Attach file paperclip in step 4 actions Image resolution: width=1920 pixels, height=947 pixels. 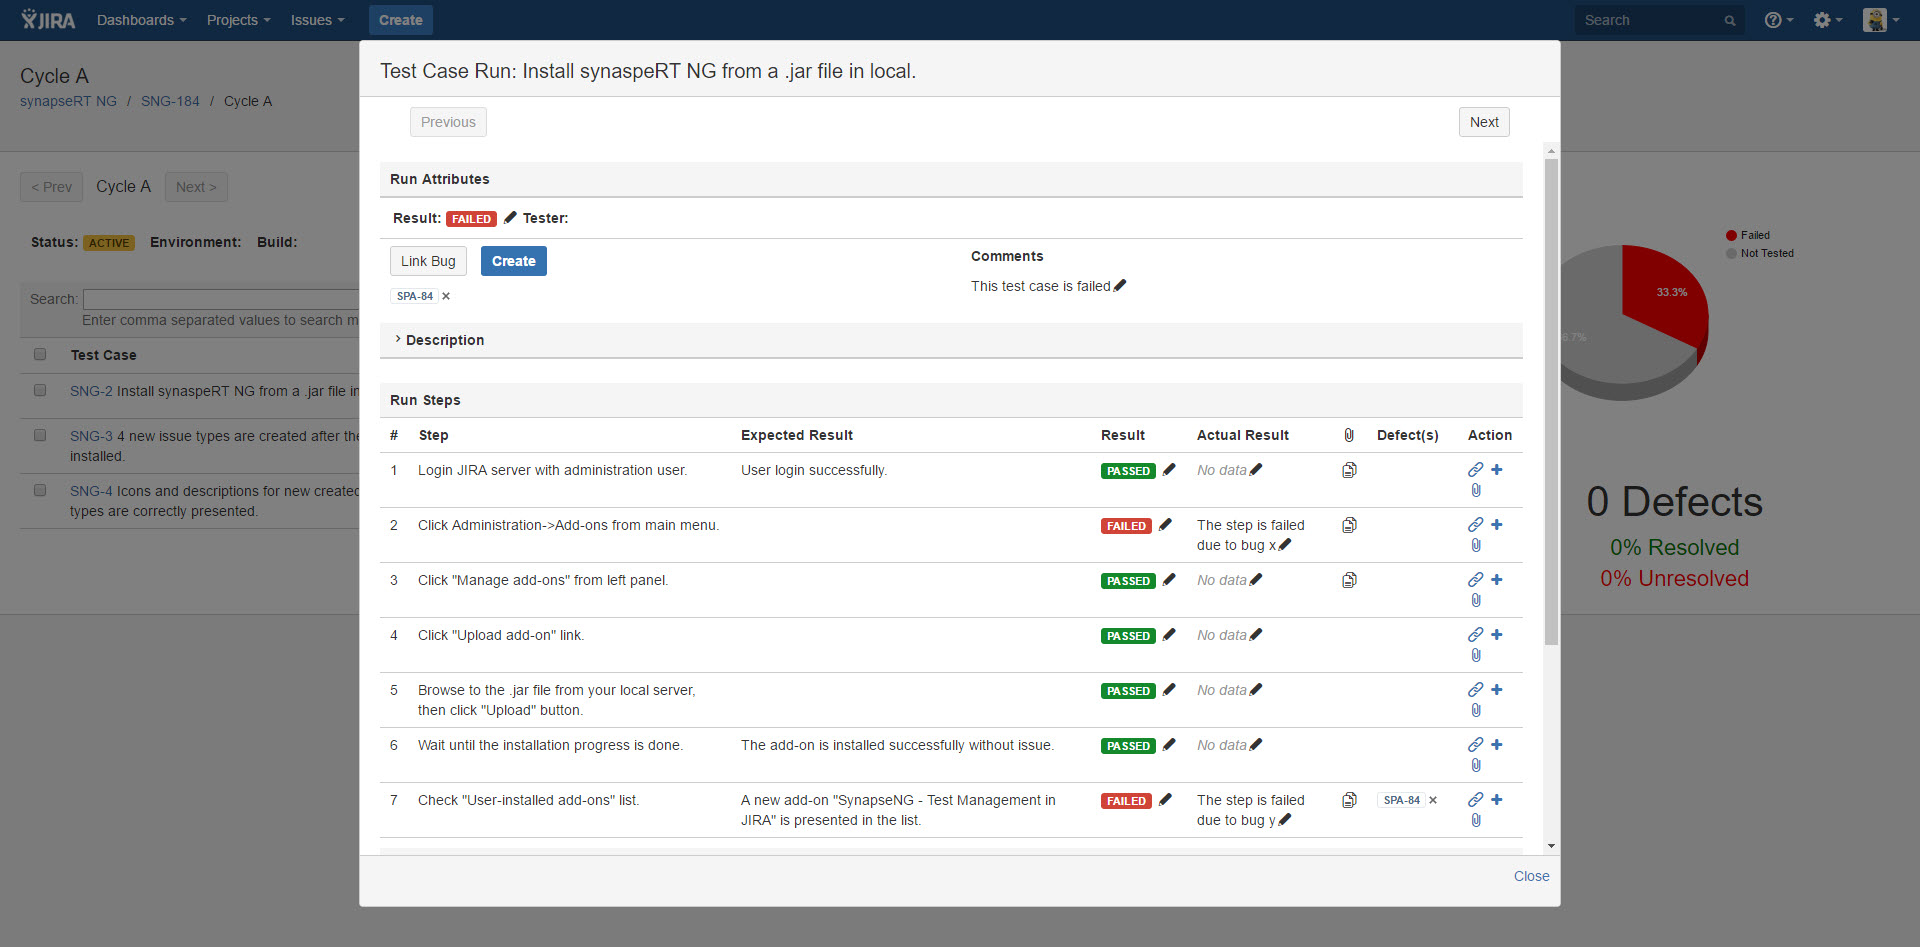tap(1476, 655)
